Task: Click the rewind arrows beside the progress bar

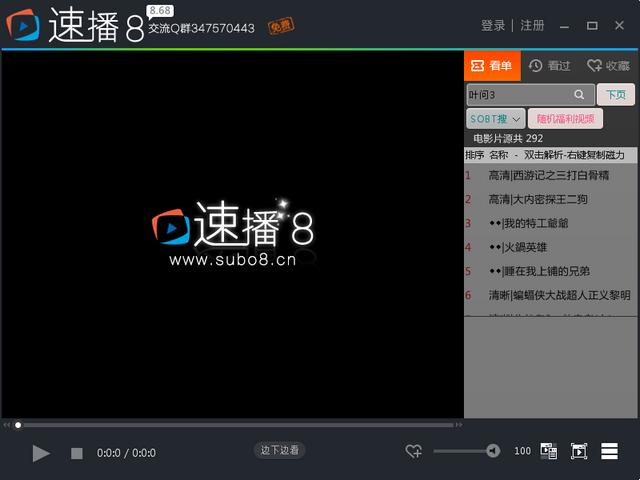Action: point(6,425)
